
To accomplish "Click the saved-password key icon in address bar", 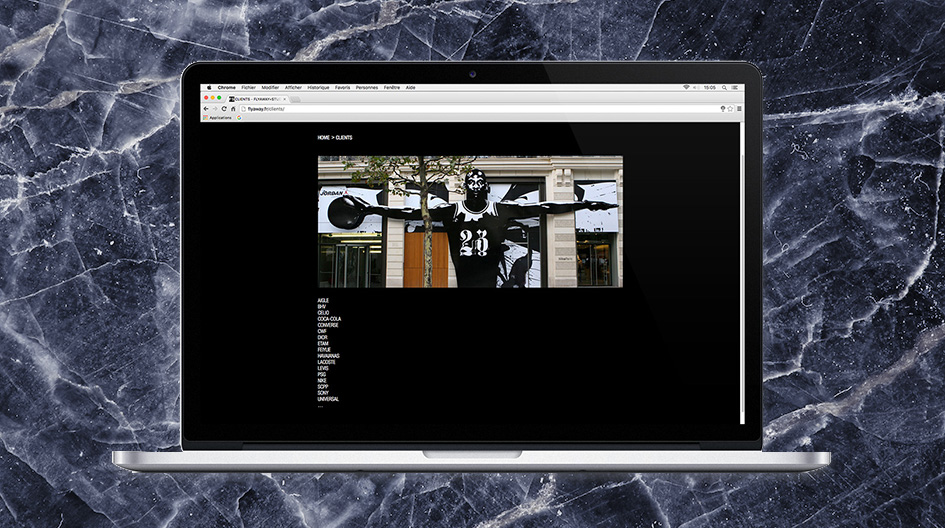I will [723, 109].
